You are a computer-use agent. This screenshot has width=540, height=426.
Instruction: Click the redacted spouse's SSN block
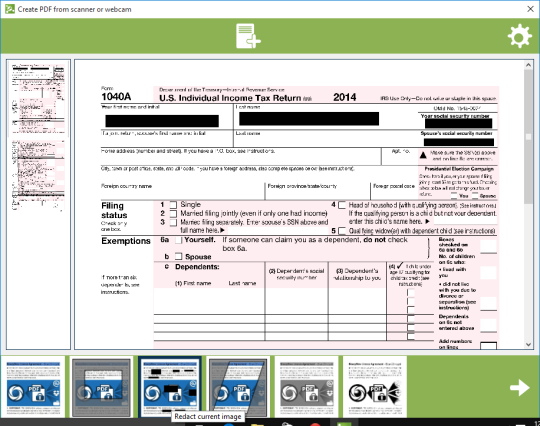(x=459, y=142)
